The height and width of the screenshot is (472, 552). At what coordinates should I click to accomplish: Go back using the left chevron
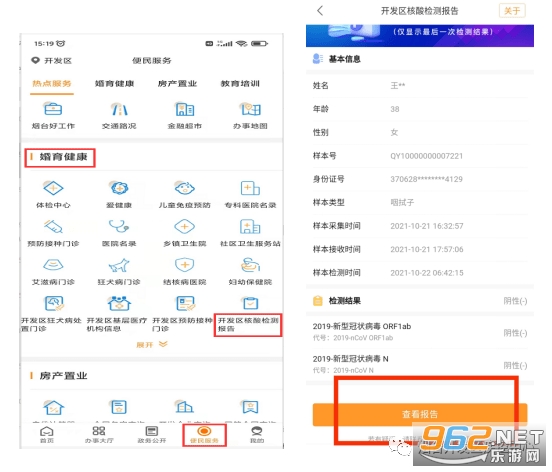tap(320, 11)
